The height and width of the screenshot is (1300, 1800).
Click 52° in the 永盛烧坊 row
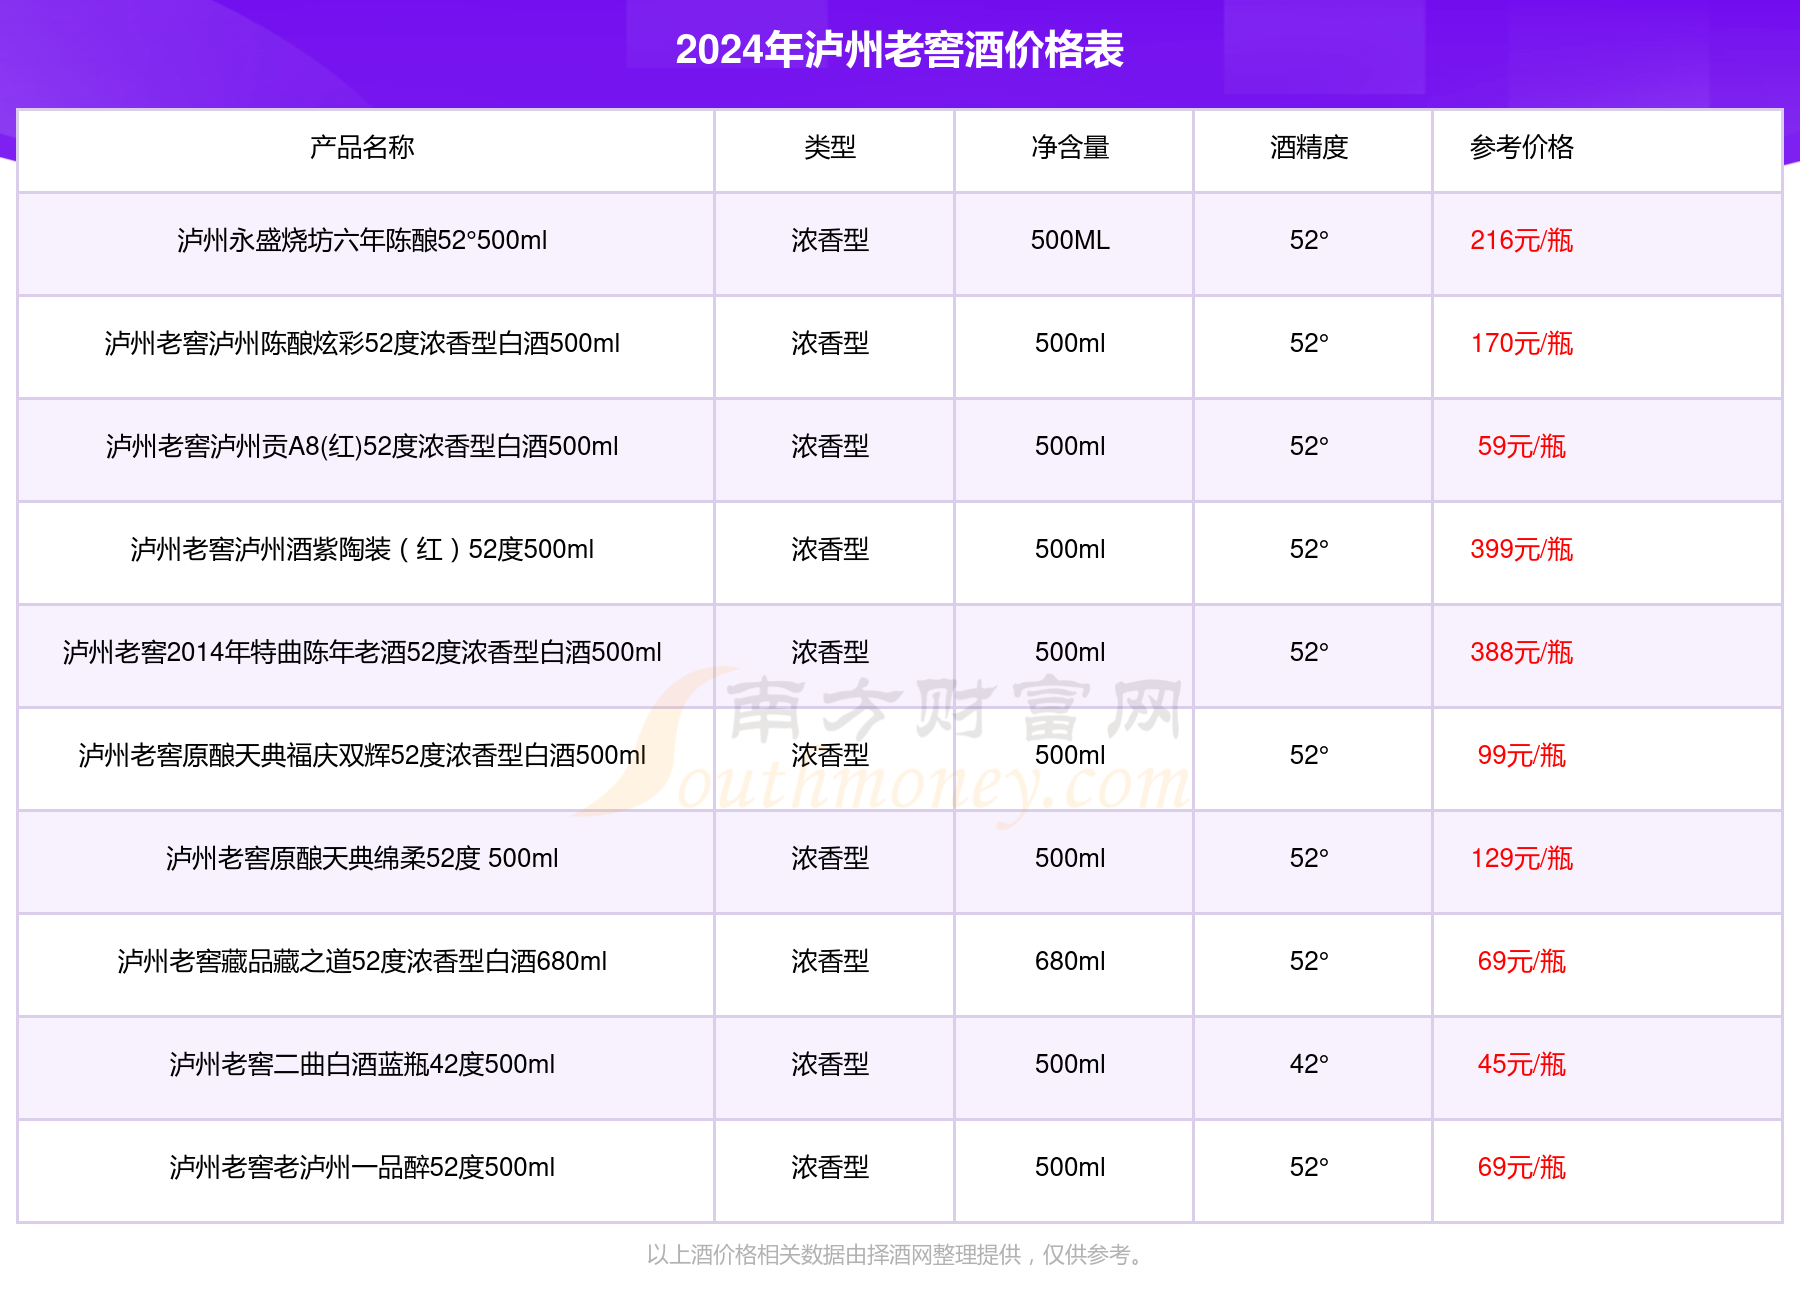pos(1309,240)
